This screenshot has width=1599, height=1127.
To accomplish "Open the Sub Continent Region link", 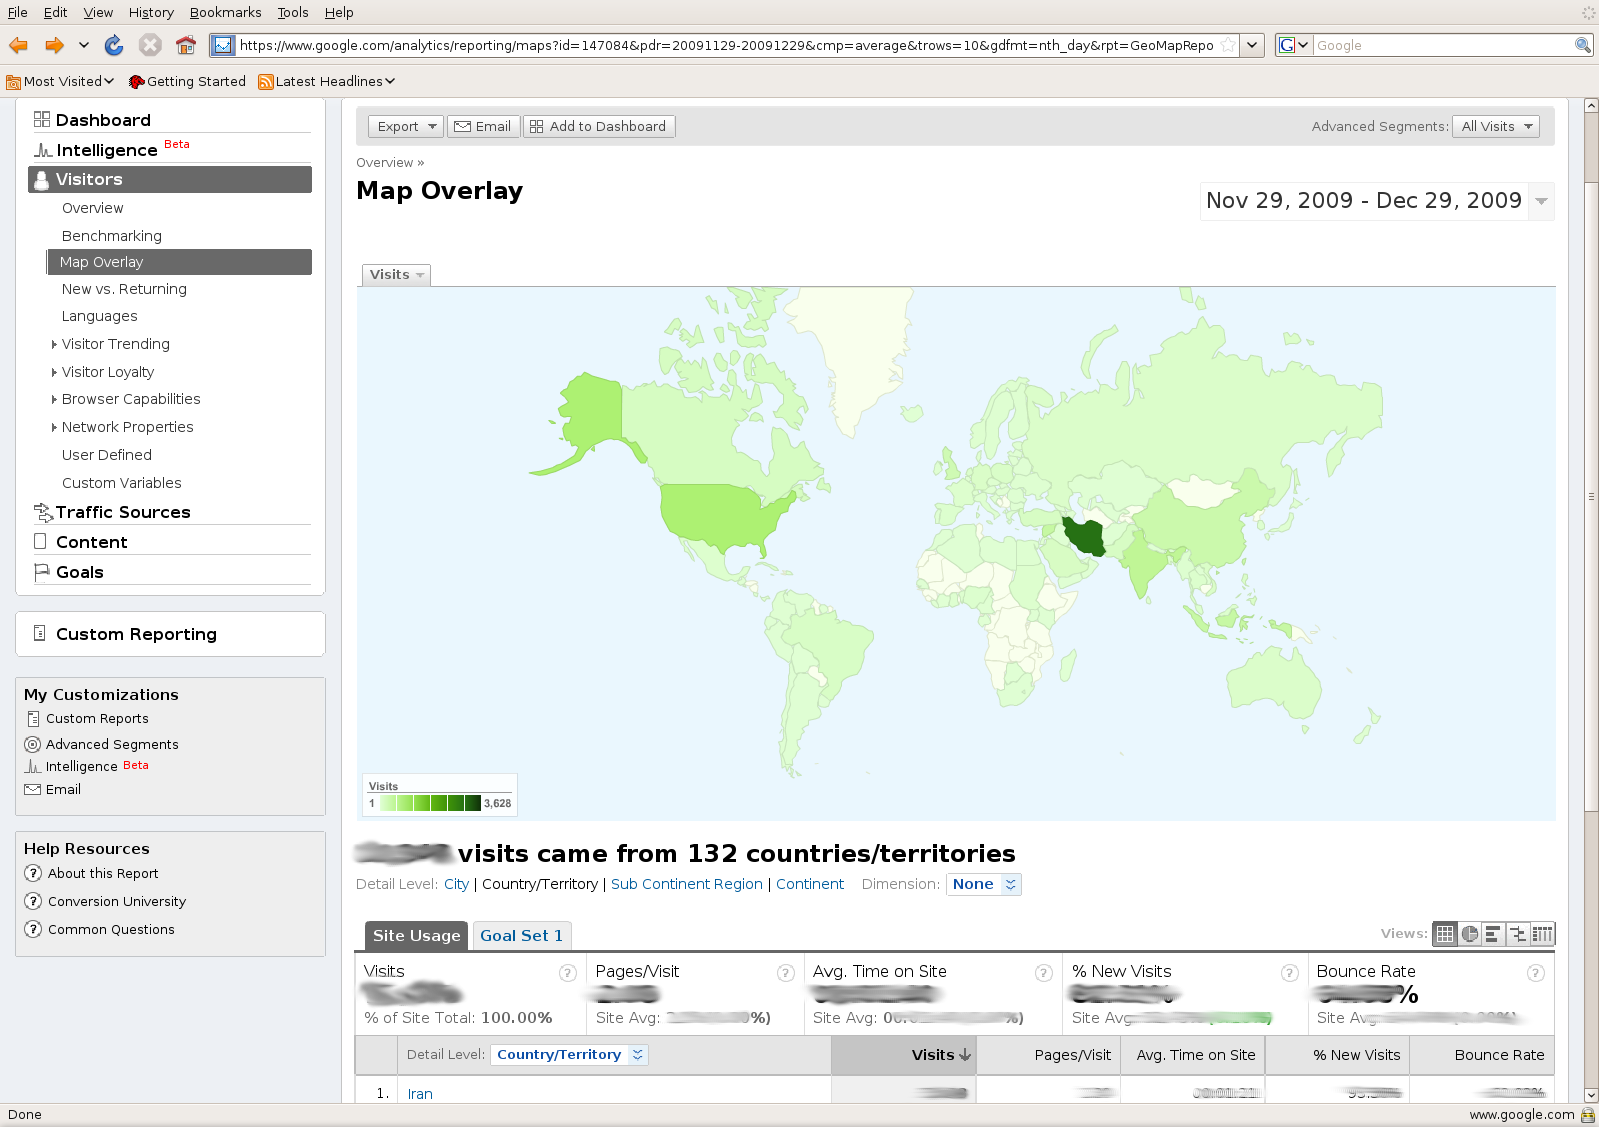I will pos(687,884).
